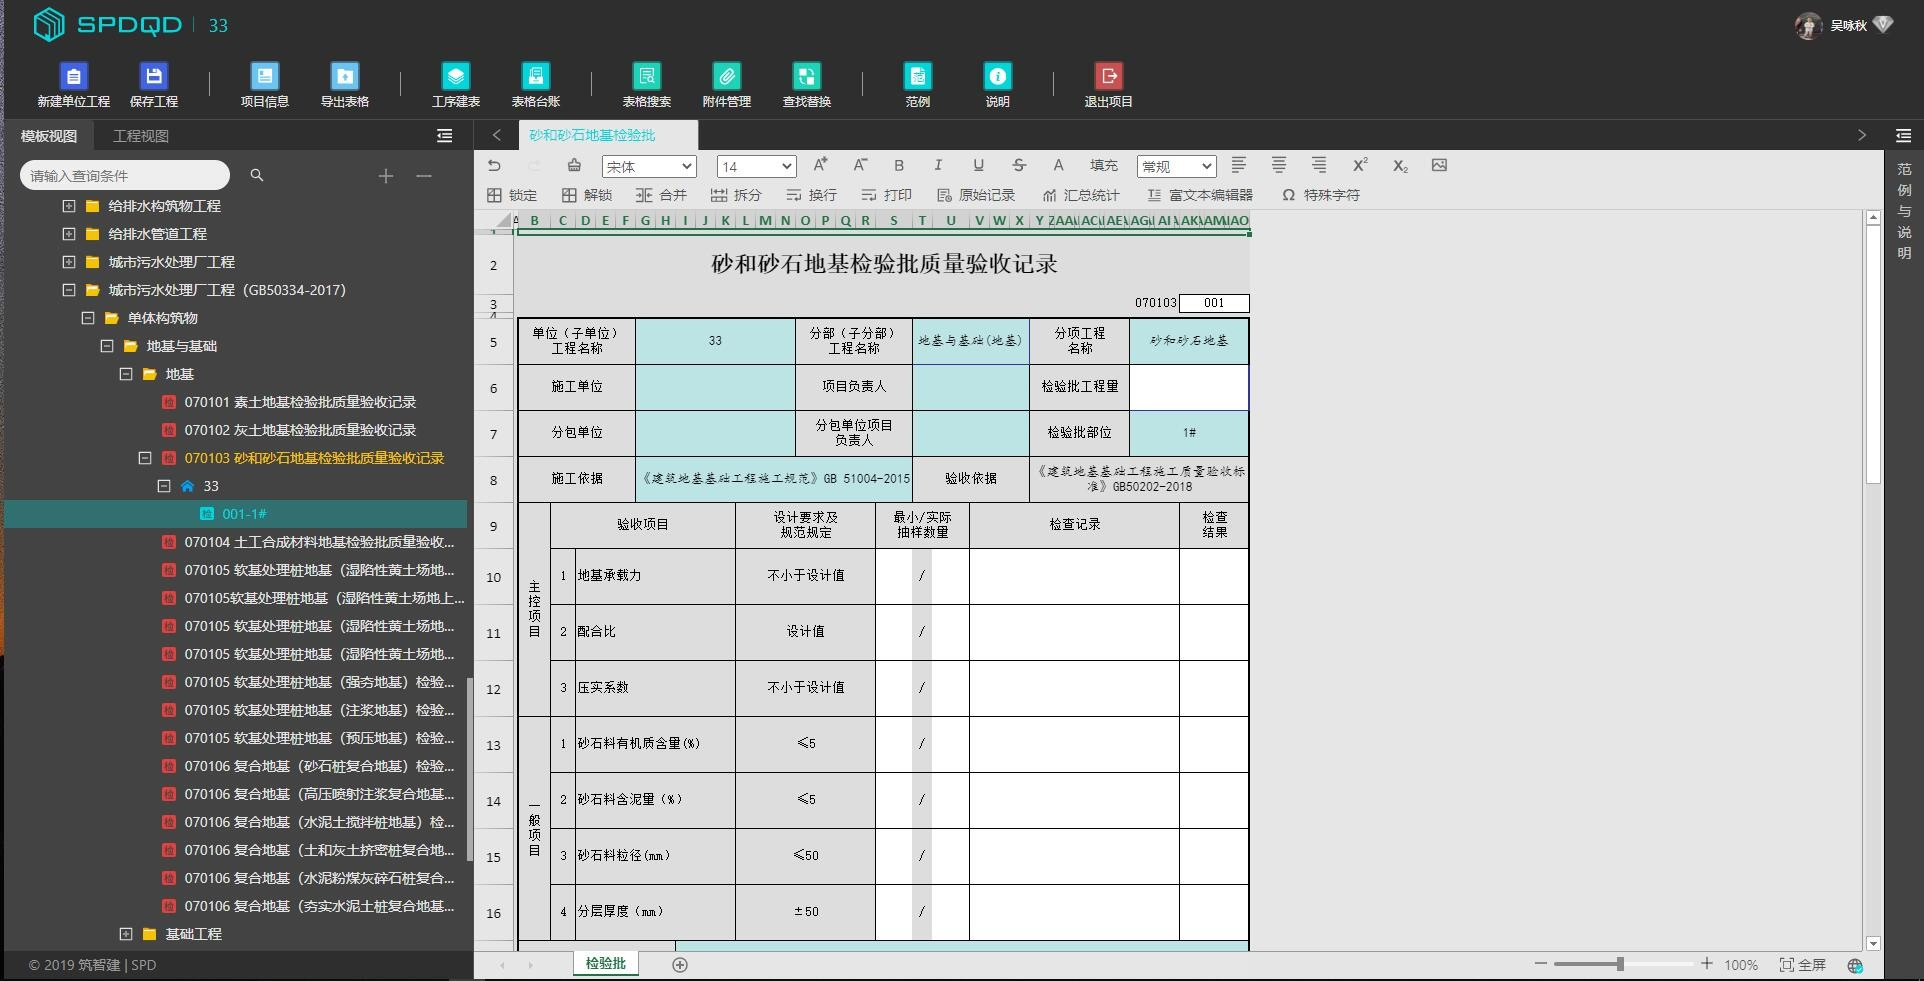Click the 导出表格 export icon
The height and width of the screenshot is (981, 1924).
coord(344,76)
